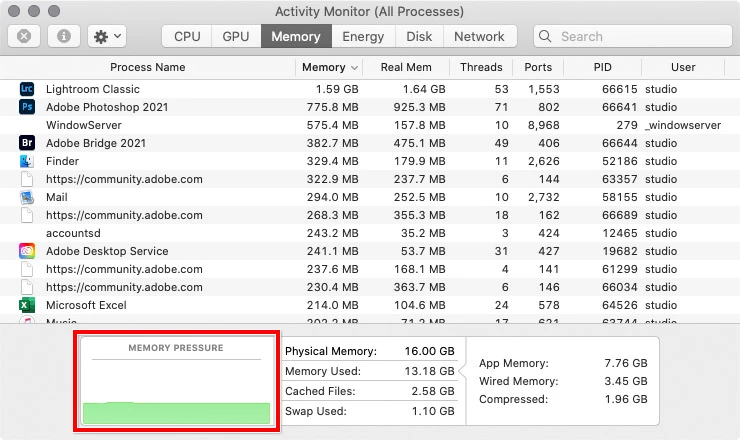The width and height of the screenshot is (740, 440).
Task: Toggle sort order on Memory column
Action: [330, 67]
